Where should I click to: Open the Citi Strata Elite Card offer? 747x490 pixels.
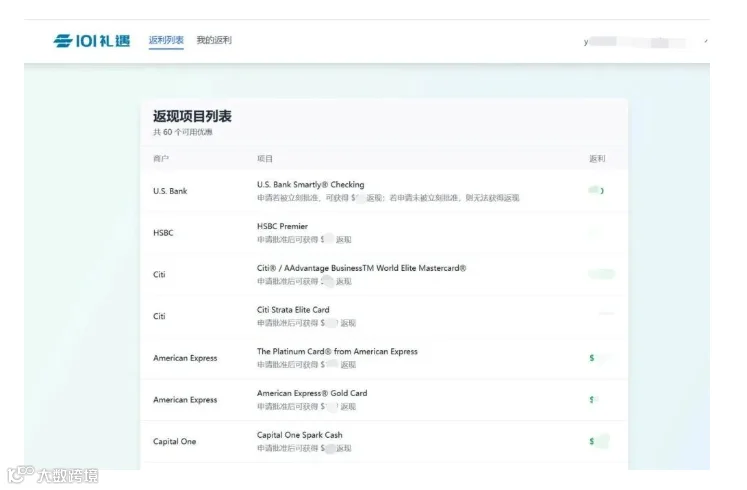pyautogui.click(x=293, y=310)
